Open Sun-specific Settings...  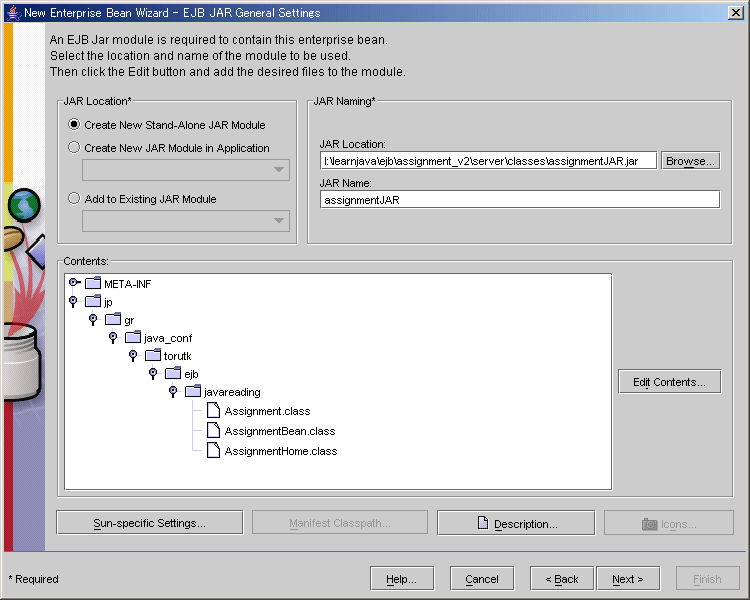click(150, 523)
